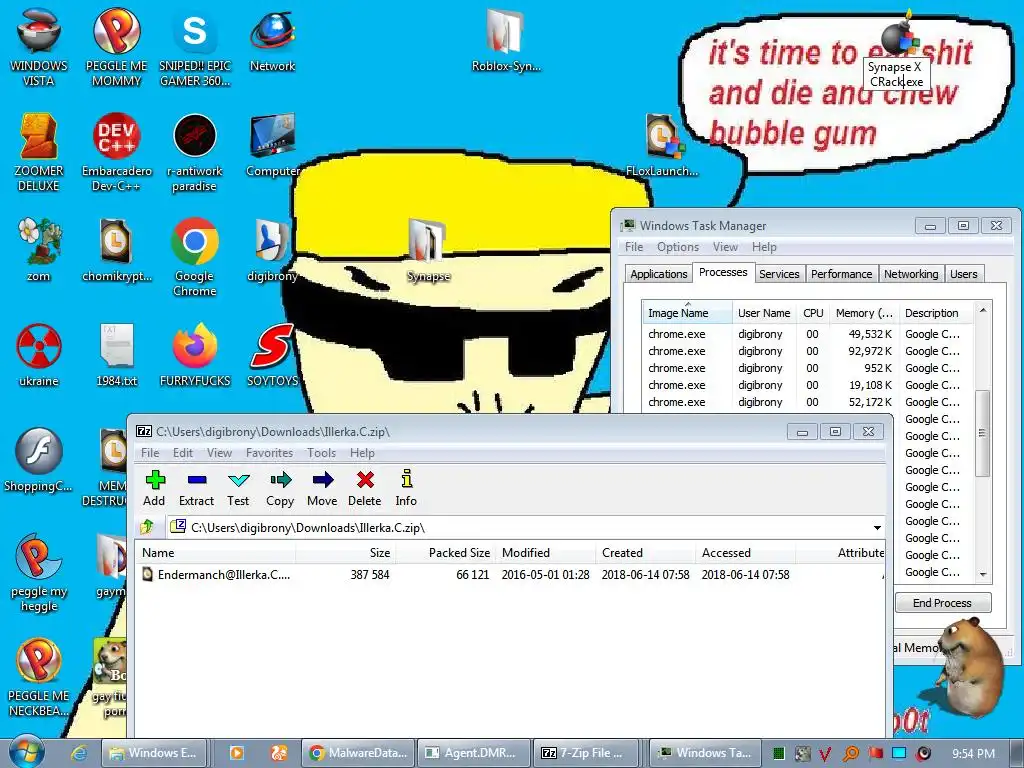Click the Embarcadero Dev-C++ desktop icon

coord(116,153)
